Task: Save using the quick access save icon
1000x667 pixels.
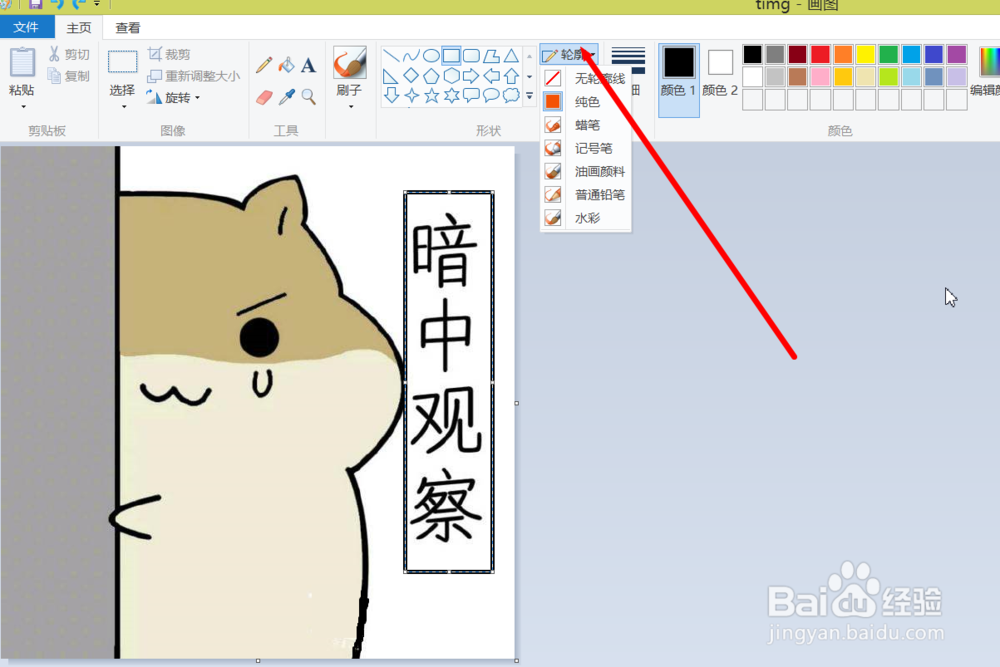Action: tap(36, 4)
